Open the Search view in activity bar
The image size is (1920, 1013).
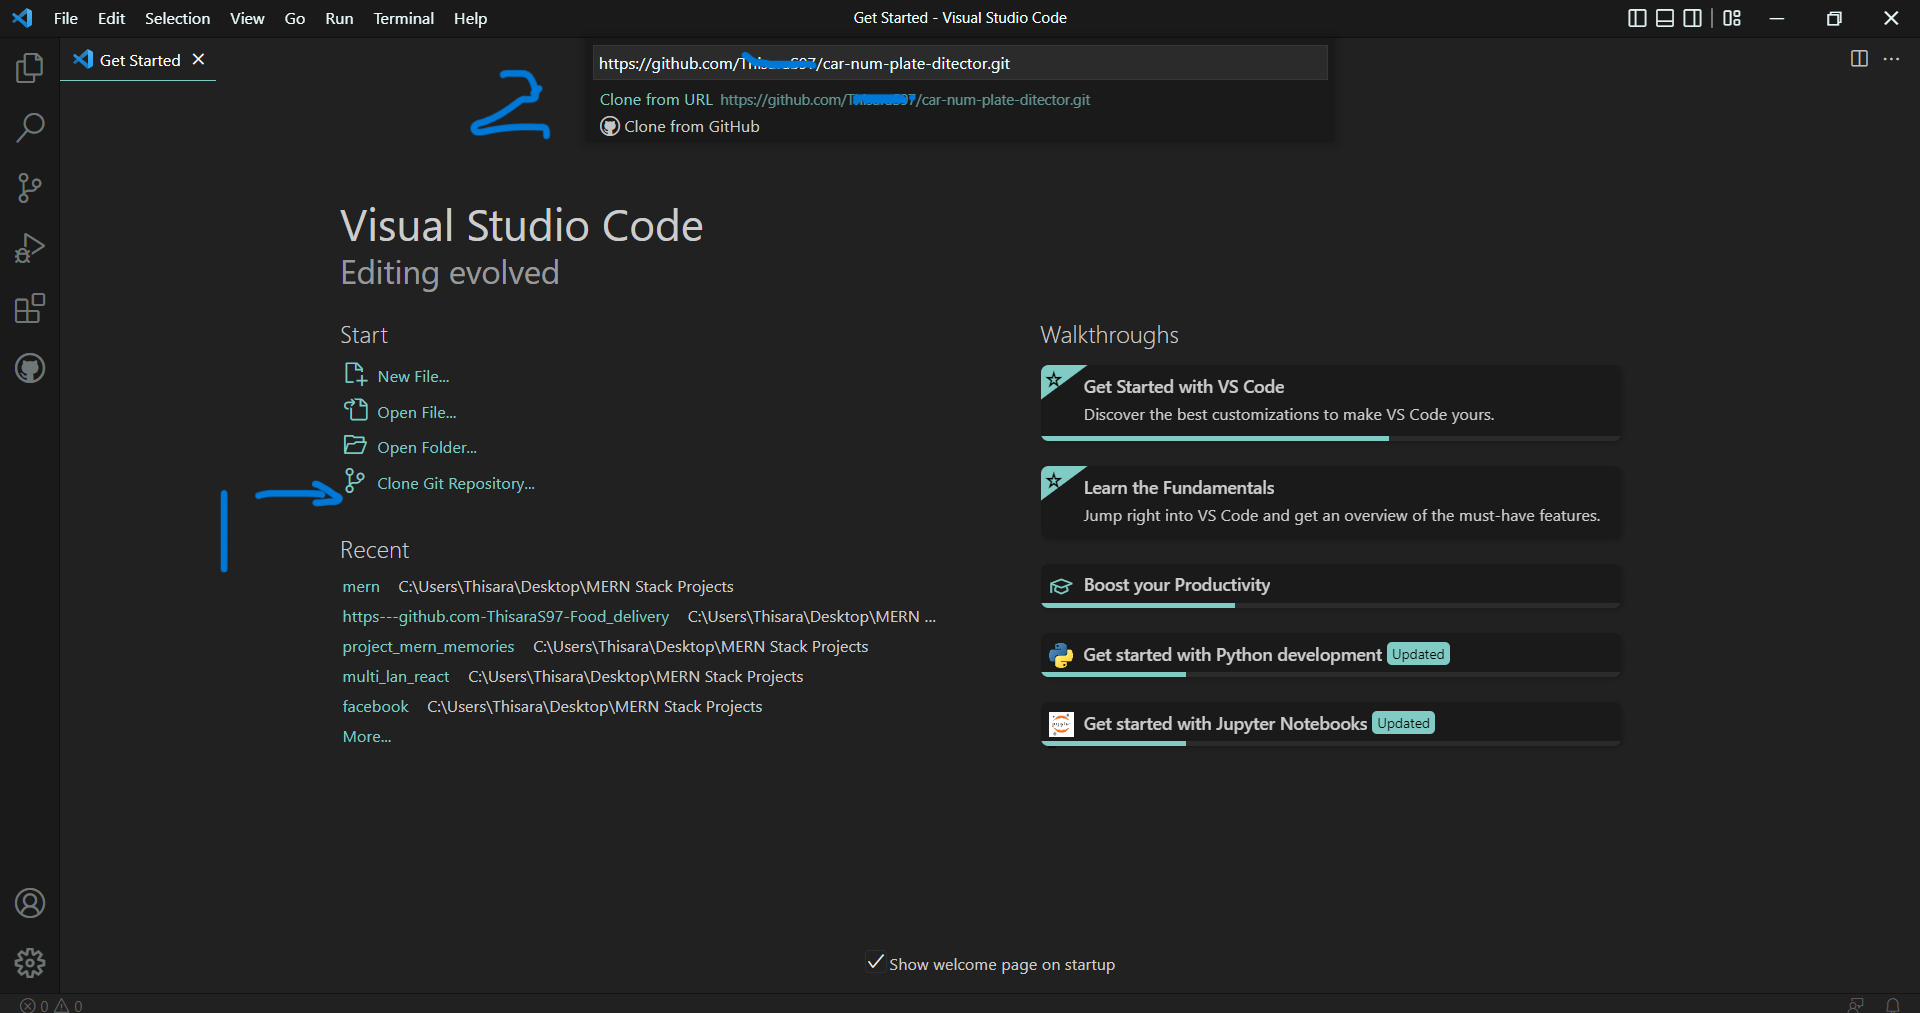coord(30,128)
